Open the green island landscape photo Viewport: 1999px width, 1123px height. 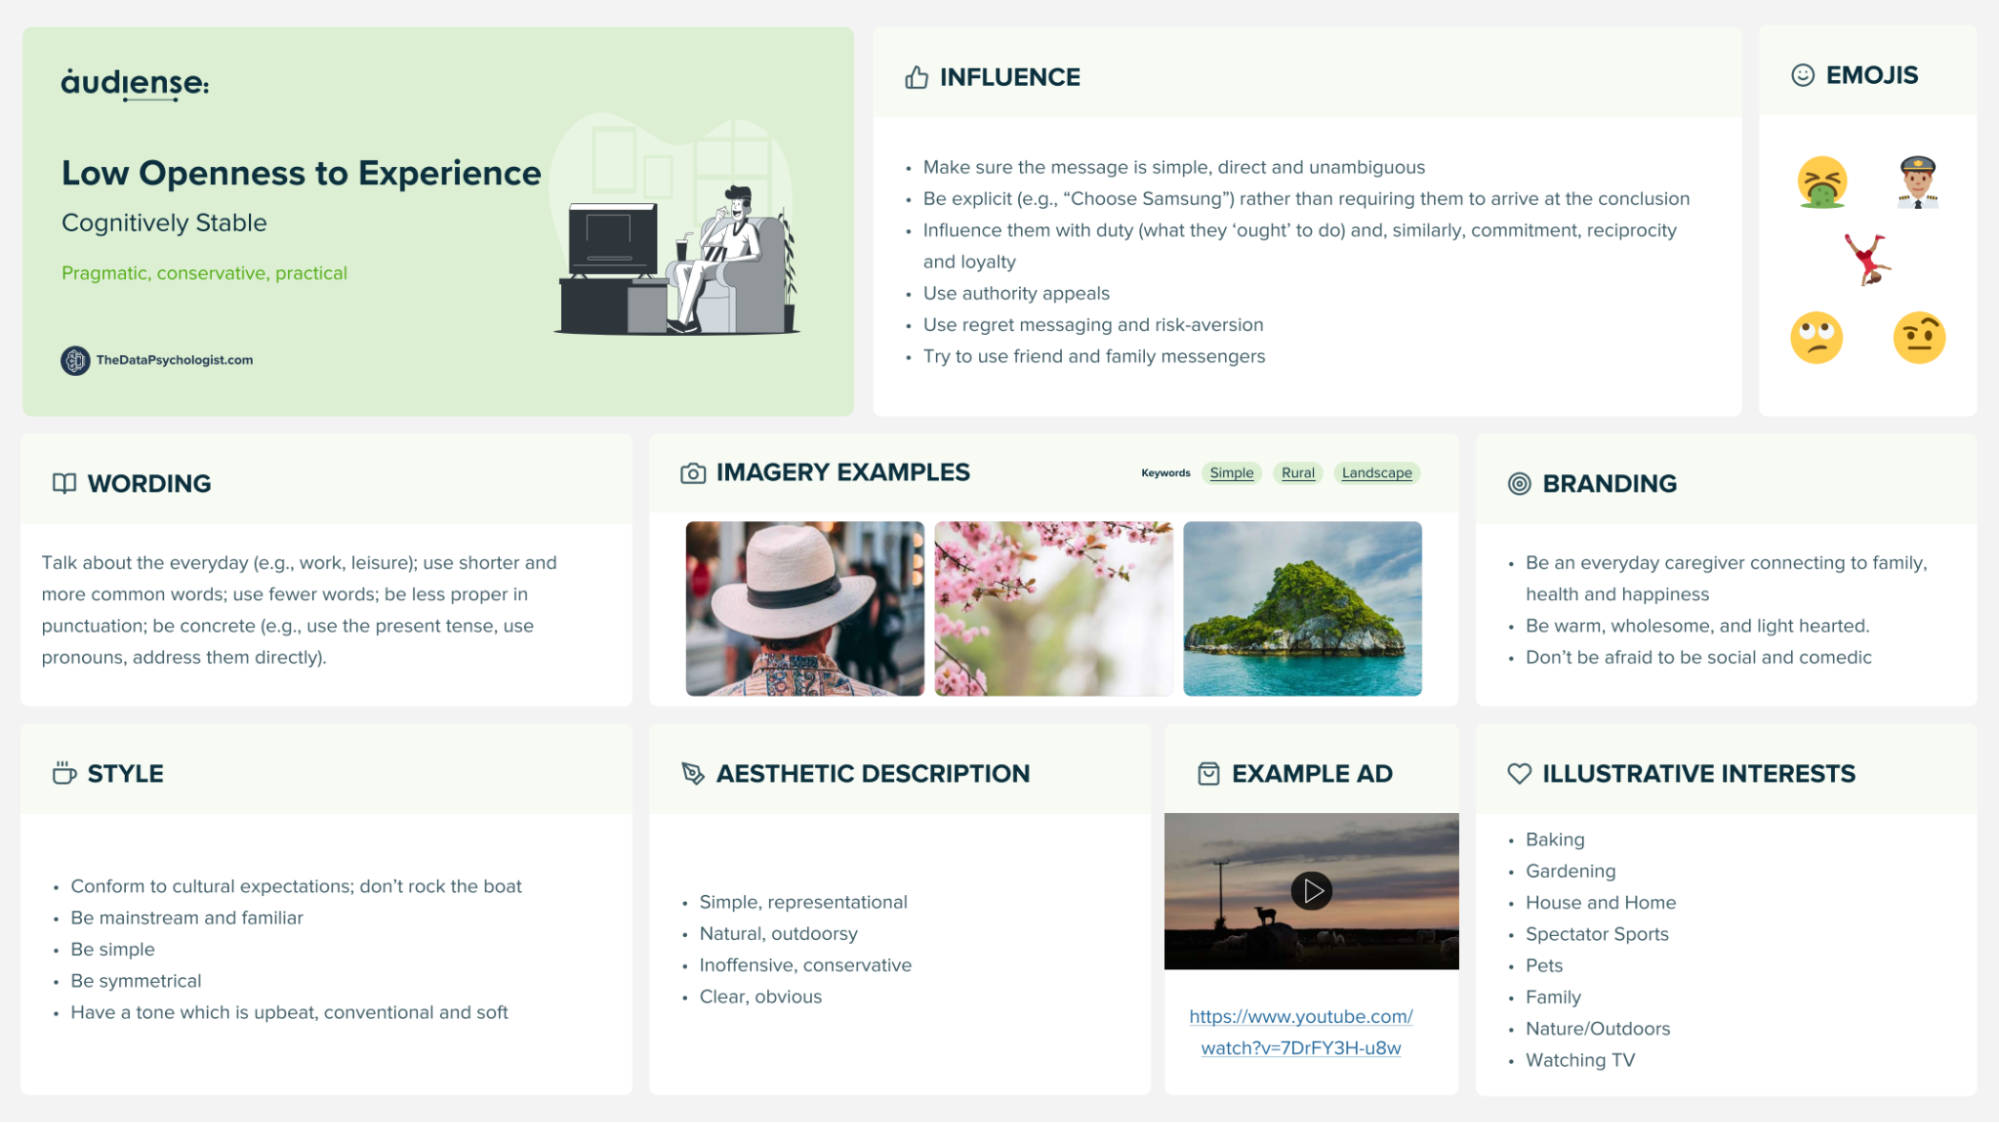1302,608
